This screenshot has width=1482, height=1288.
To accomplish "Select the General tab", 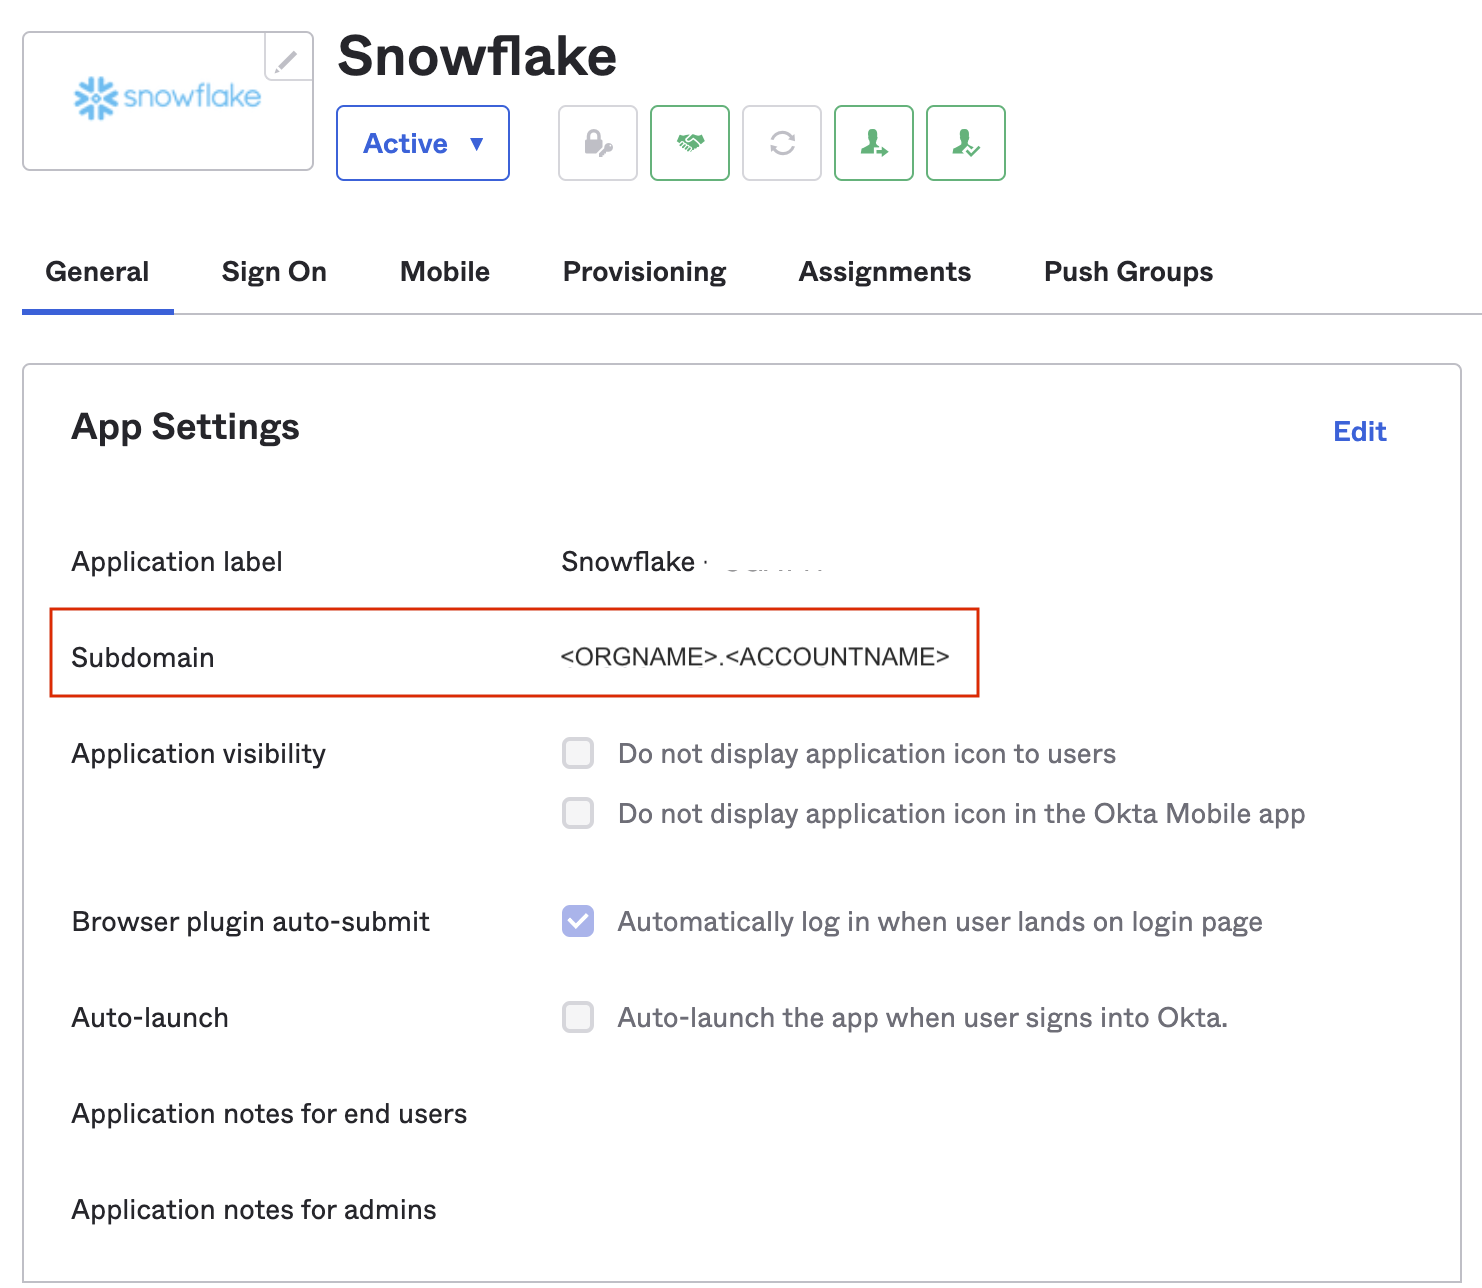I will [x=97, y=271].
